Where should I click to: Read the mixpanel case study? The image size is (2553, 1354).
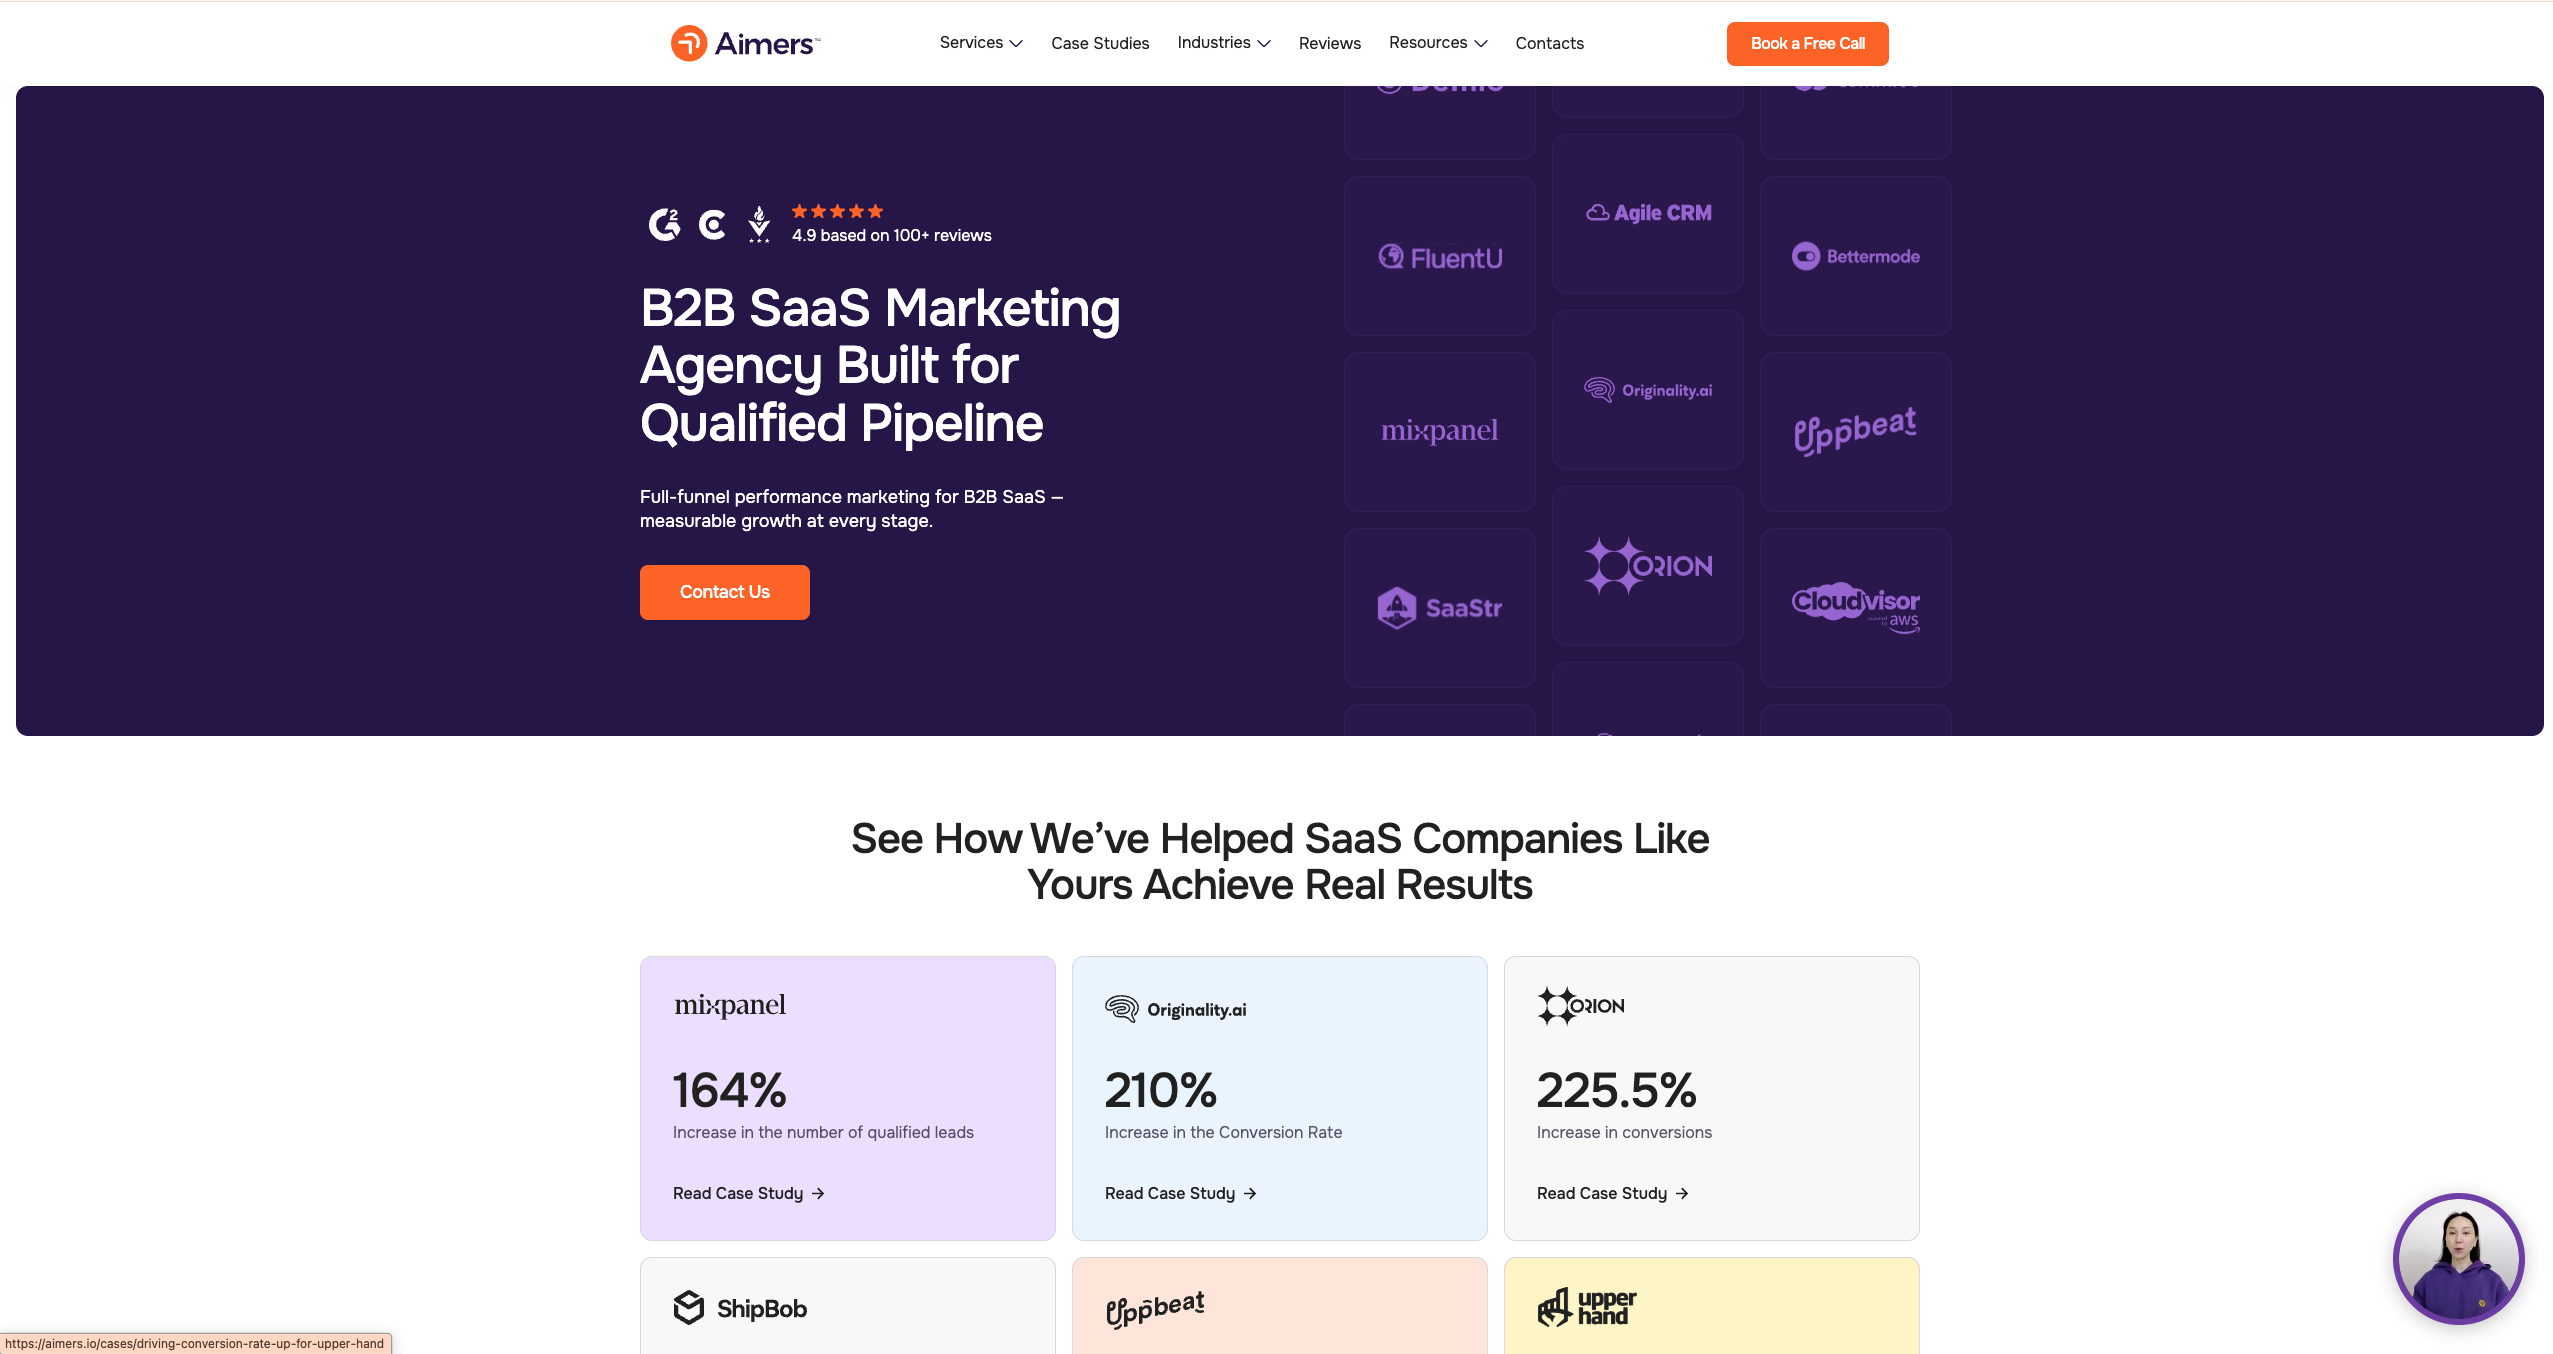tap(748, 1193)
